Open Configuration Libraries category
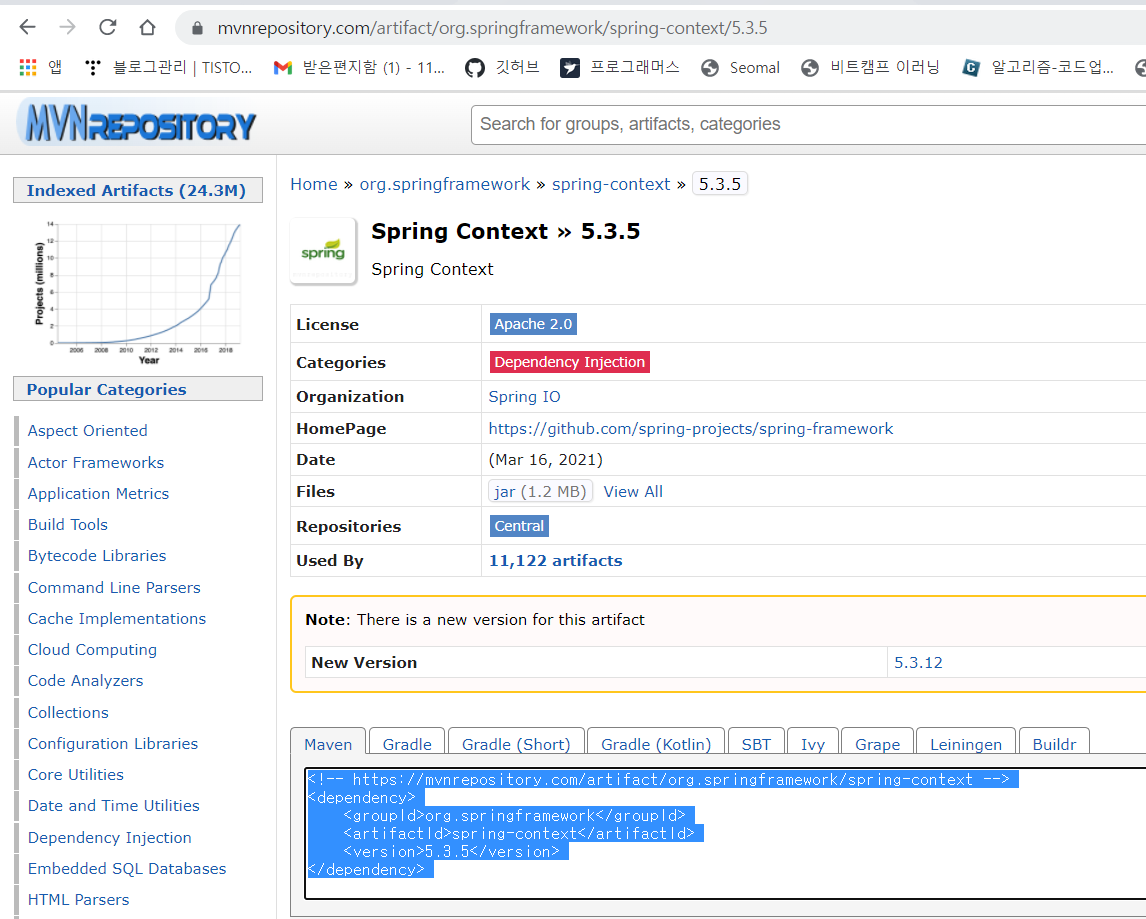 pos(113,744)
